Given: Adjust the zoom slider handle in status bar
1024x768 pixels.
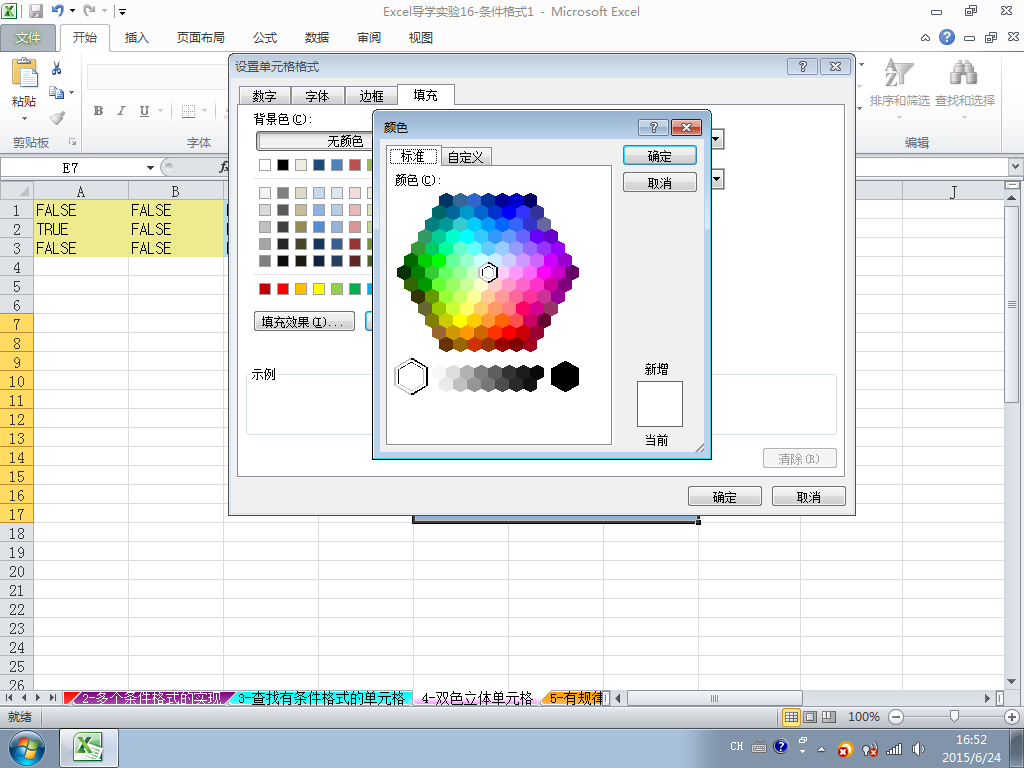Looking at the screenshot, I should click(954, 716).
